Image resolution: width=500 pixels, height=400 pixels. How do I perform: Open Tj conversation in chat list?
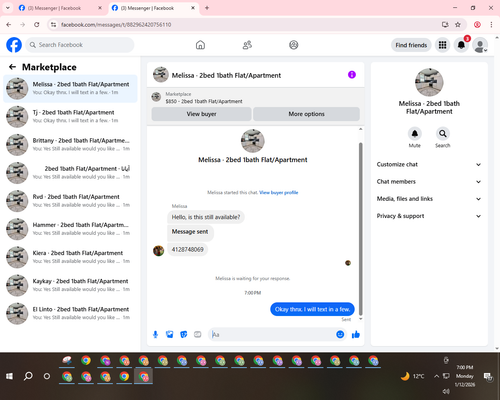[x=70, y=116]
